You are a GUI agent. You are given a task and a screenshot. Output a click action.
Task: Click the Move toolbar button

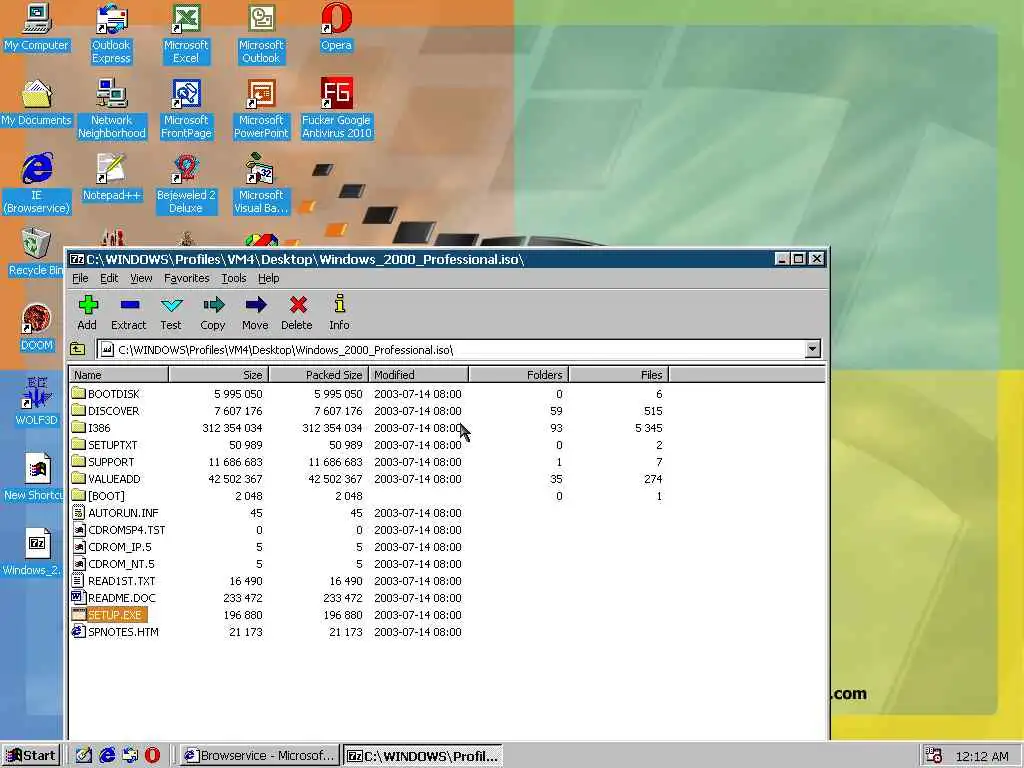coord(255,313)
